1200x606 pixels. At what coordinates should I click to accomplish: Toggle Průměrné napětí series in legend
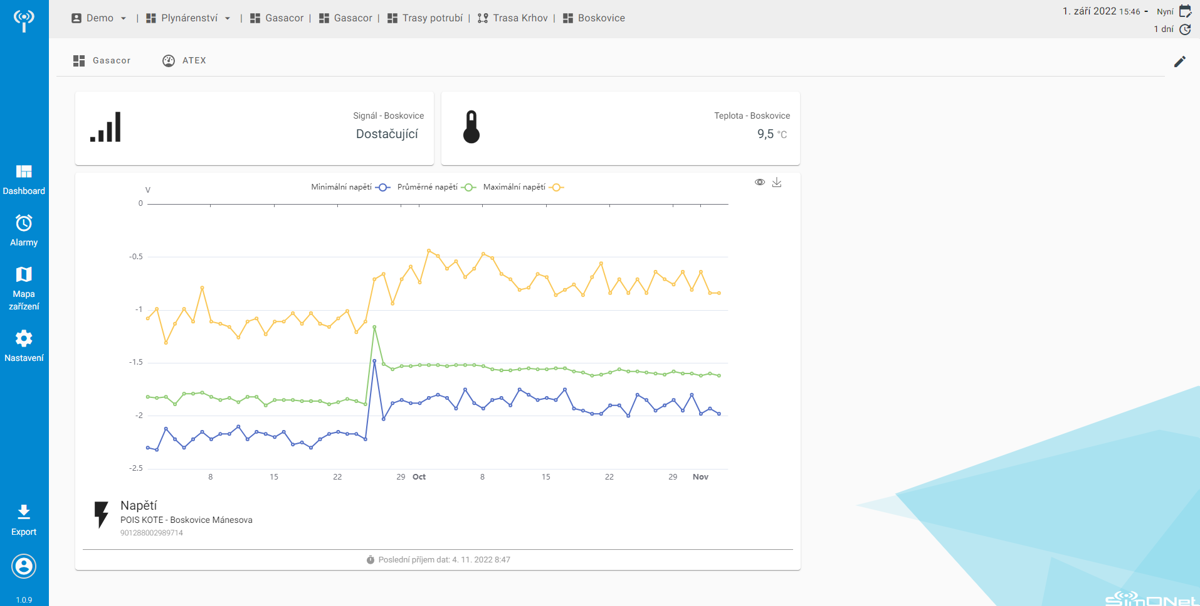click(x=435, y=188)
